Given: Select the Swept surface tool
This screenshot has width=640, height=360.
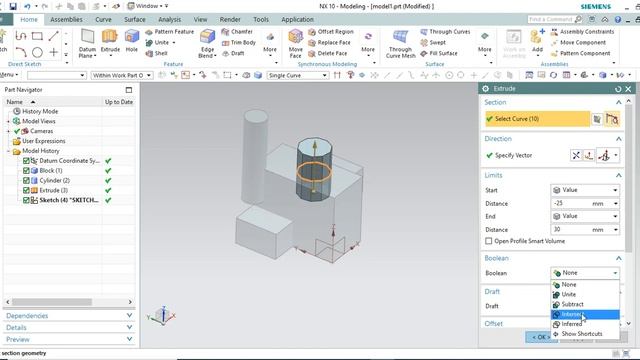Looking at the screenshot, I should [433, 42].
